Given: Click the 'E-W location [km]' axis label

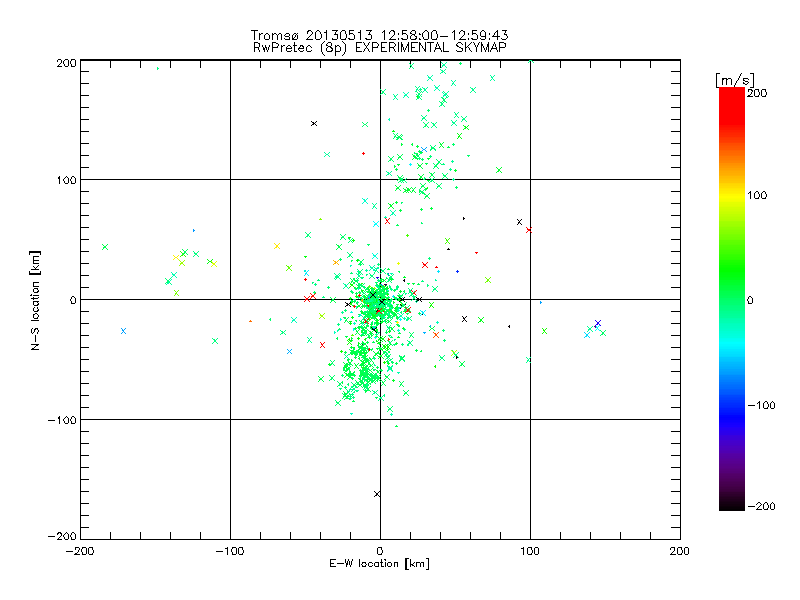Looking at the screenshot, I should tap(379, 564).
